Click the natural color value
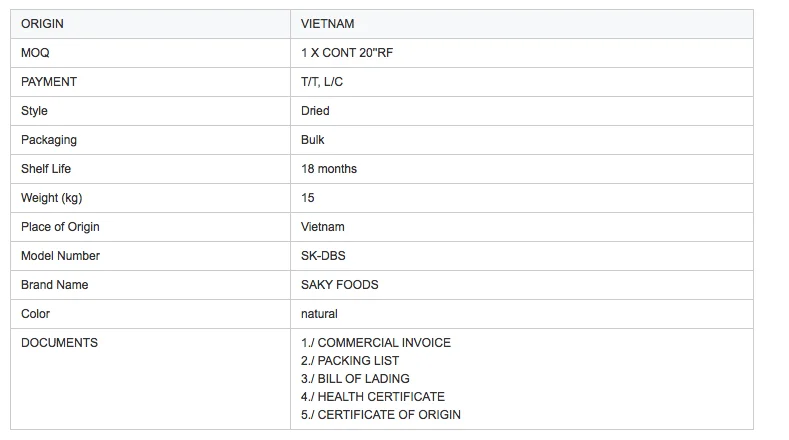Image resolution: width=789 pixels, height=440 pixels. point(319,314)
